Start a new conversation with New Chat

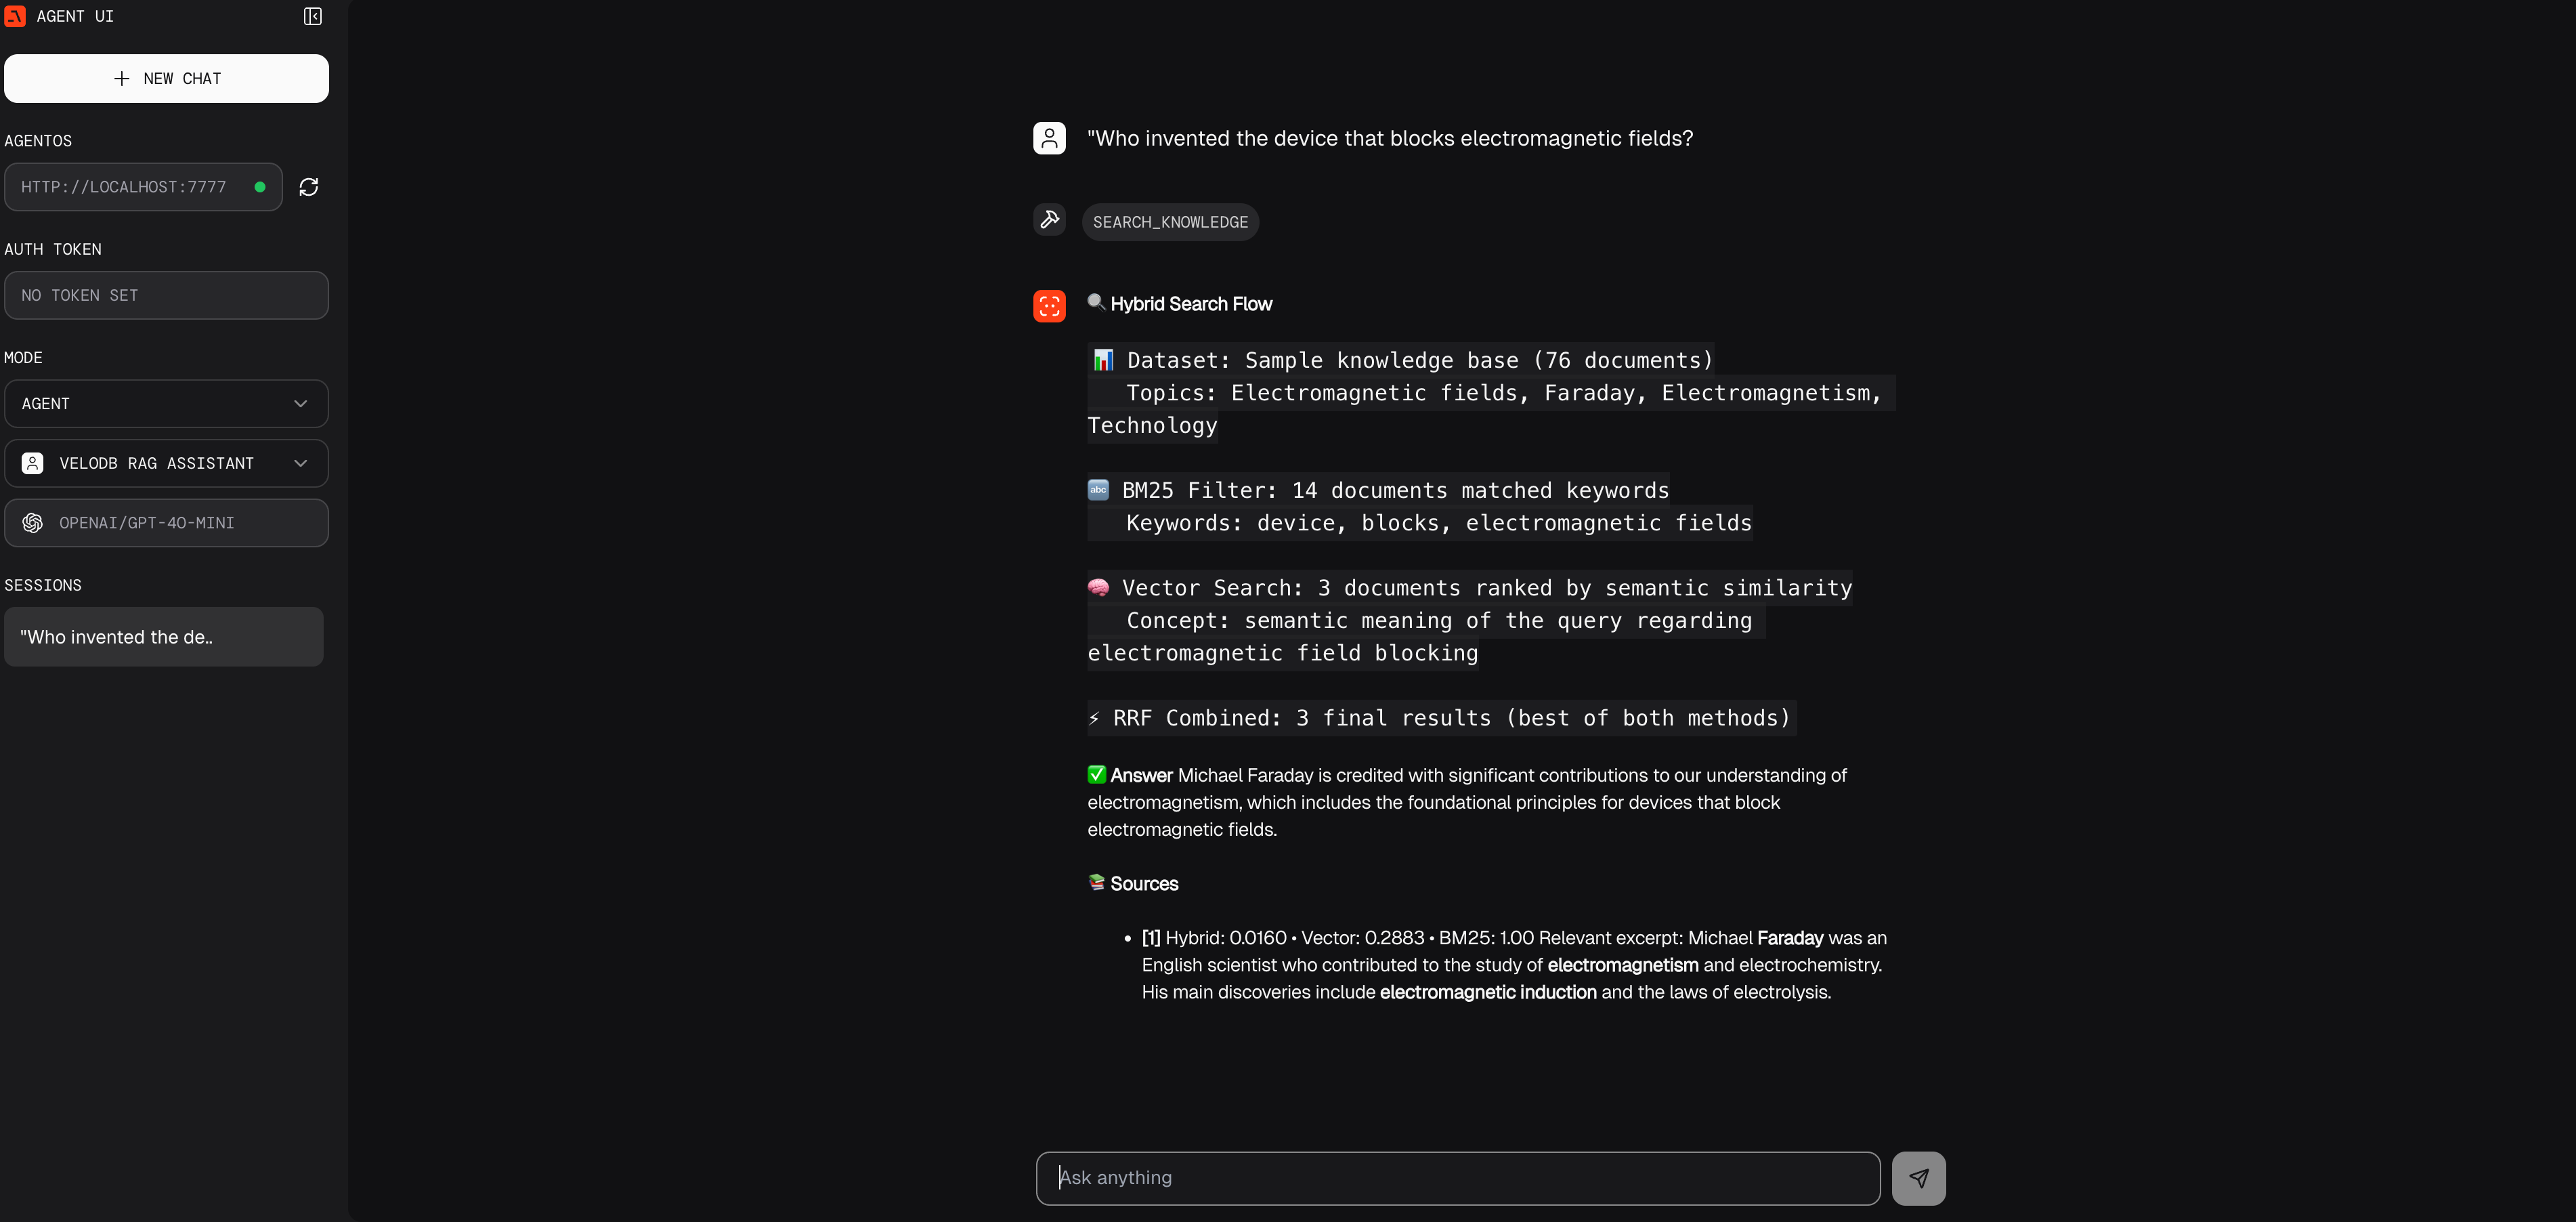click(x=166, y=78)
